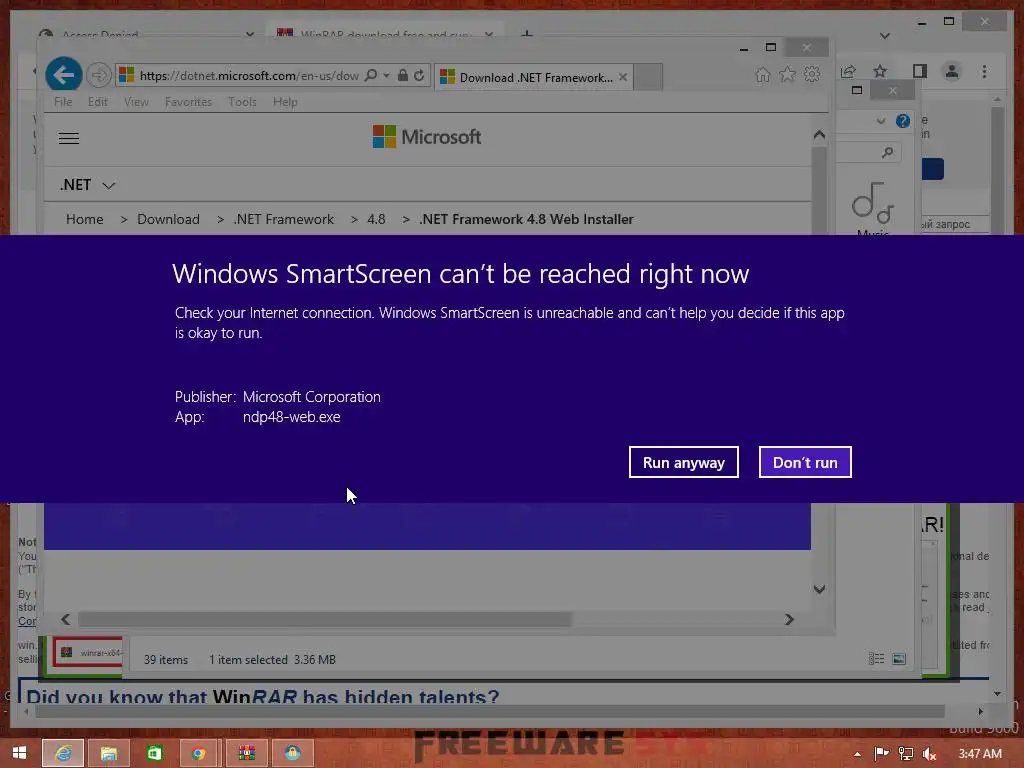Open the Windows Start button
Viewport: 1024px width, 768px height.
[20, 754]
